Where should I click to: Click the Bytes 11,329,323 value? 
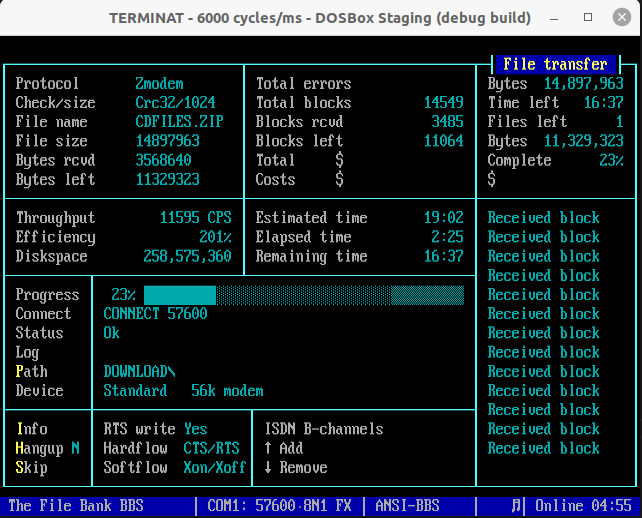pyautogui.click(x=584, y=141)
